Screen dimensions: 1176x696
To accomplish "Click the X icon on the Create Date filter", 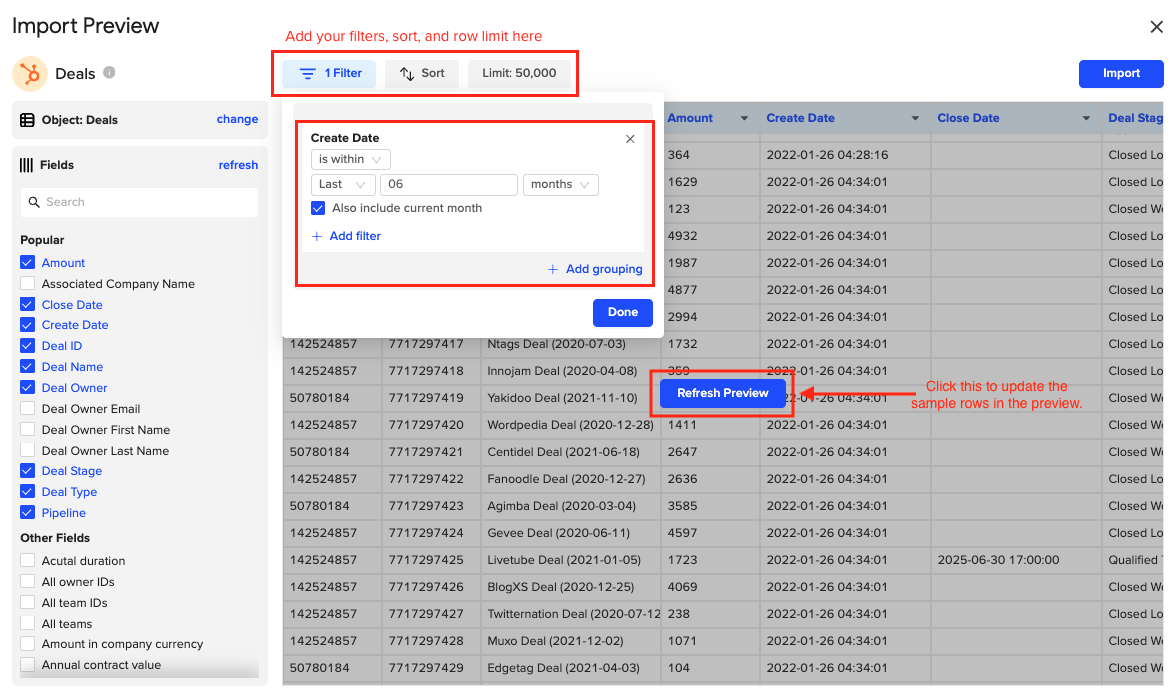I will click(x=630, y=138).
